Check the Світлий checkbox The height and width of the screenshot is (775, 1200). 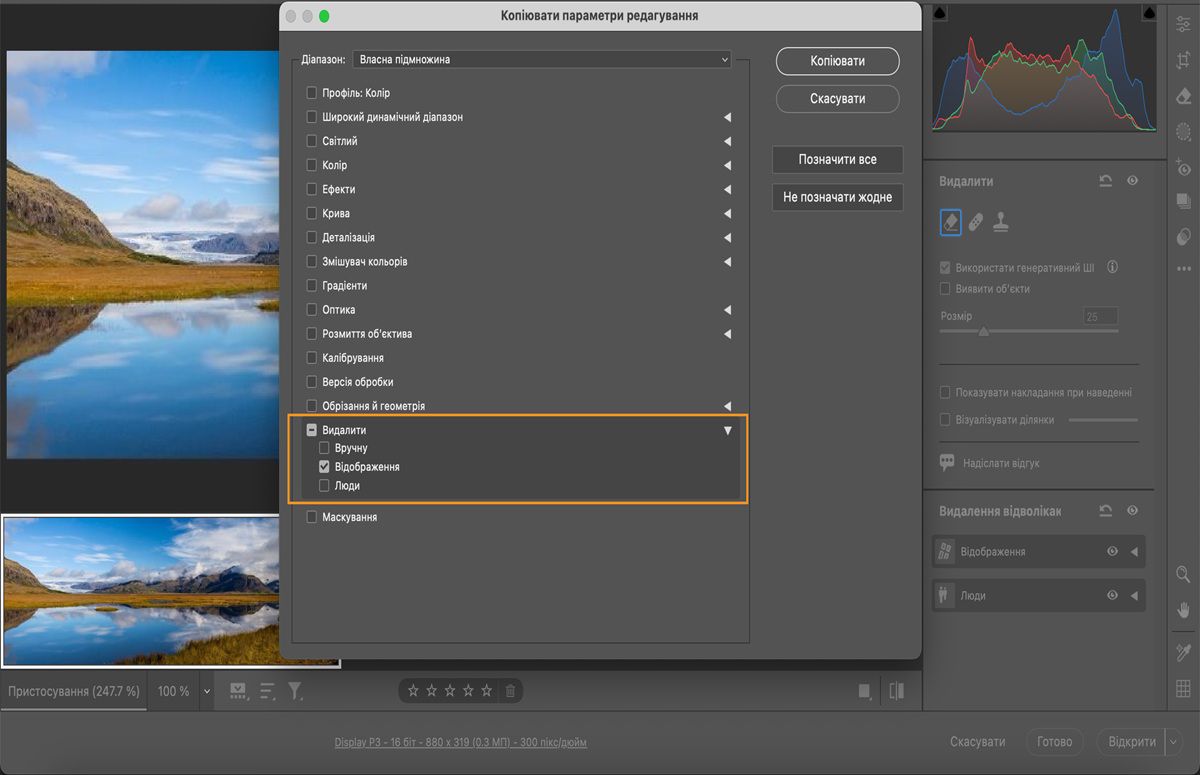pyautogui.click(x=312, y=141)
